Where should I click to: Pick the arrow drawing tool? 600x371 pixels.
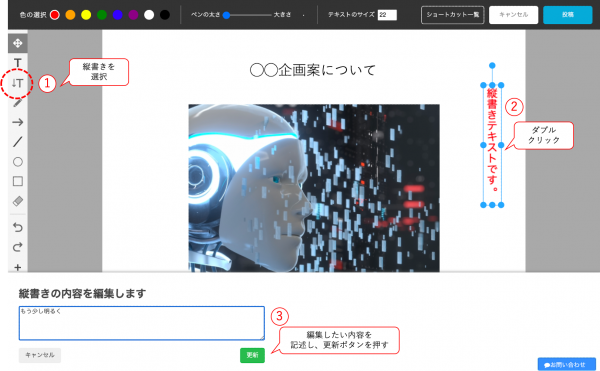[18, 122]
